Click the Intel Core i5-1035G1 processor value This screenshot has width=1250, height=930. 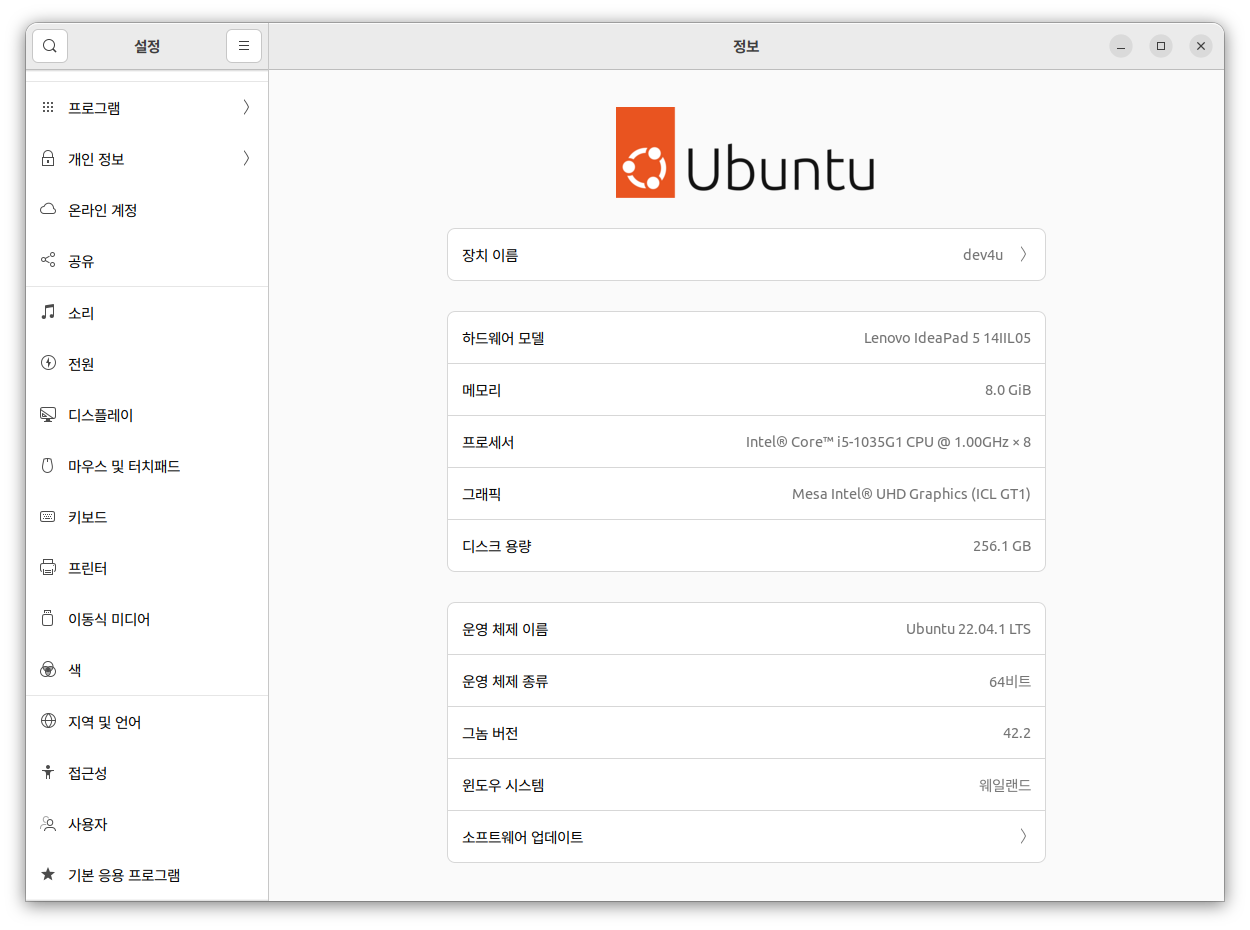click(x=888, y=442)
